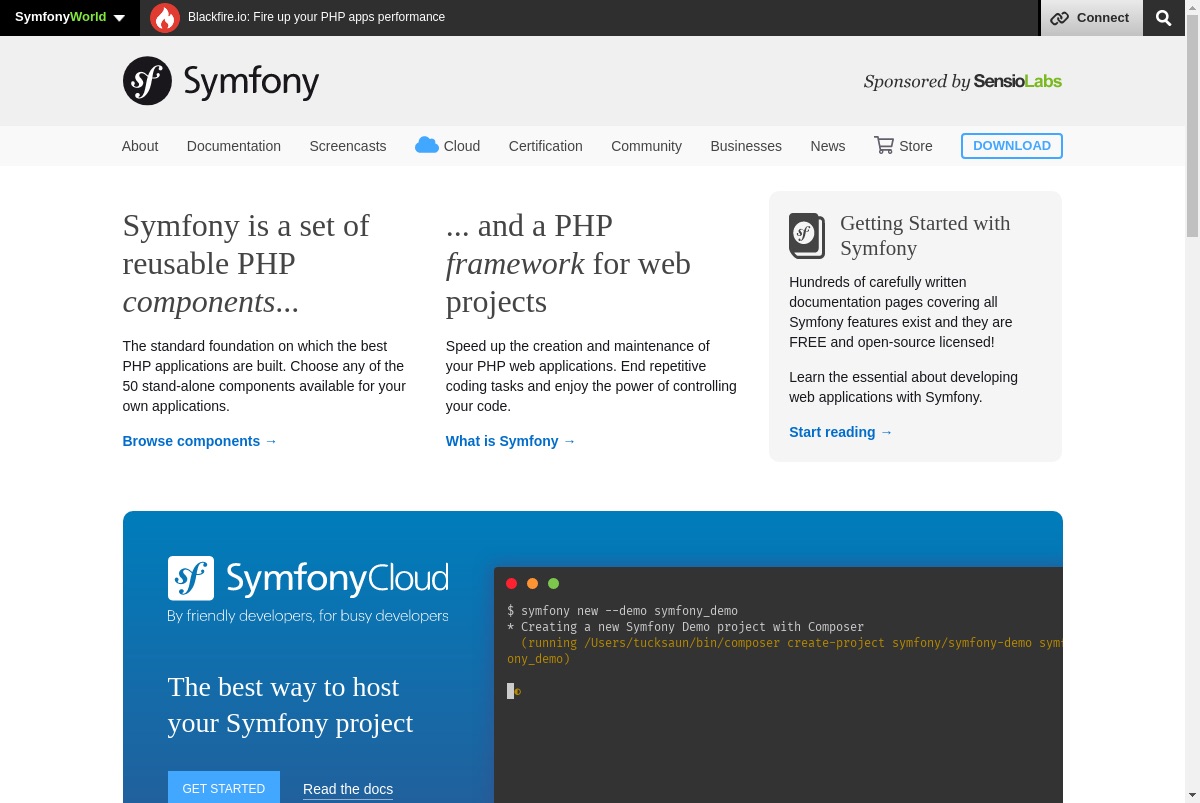Image resolution: width=1200 pixels, height=803 pixels.
Task: Click the shopping cart Store icon
Action: [x=884, y=145]
